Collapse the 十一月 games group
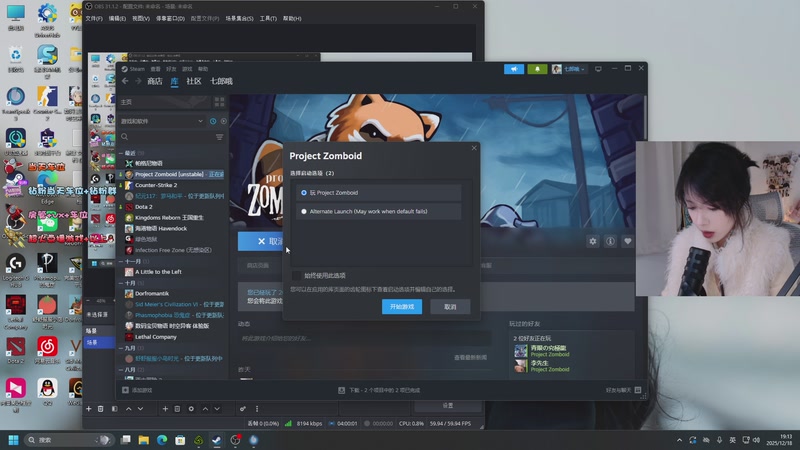The width and height of the screenshot is (800, 450). click(x=121, y=261)
